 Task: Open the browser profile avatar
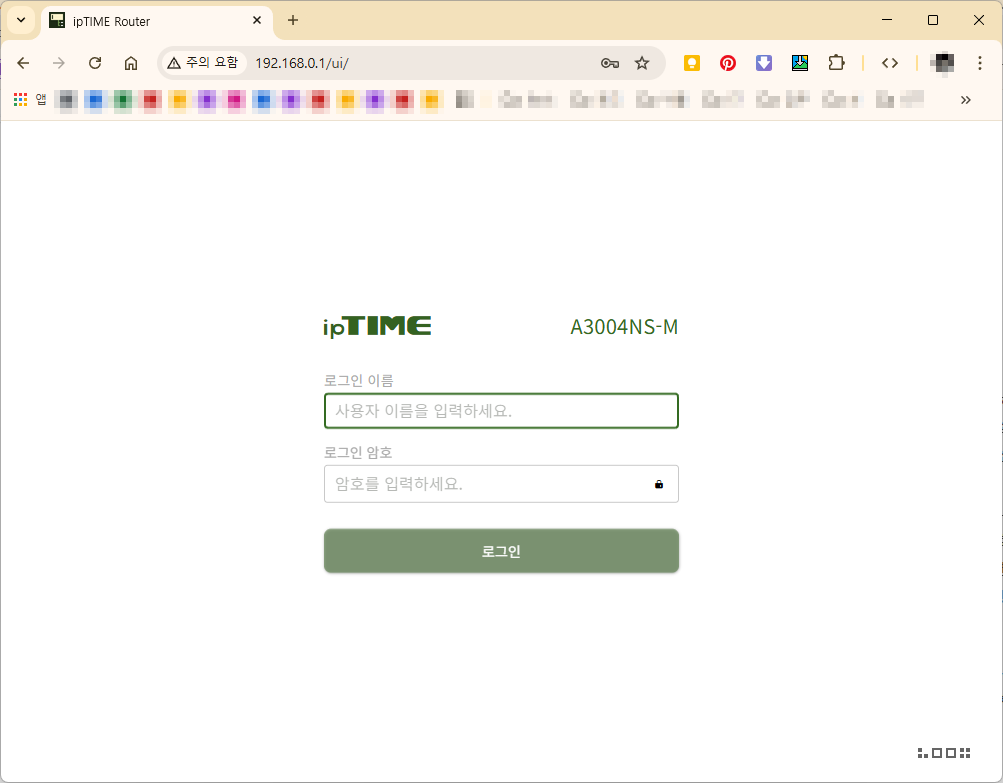(944, 63)
